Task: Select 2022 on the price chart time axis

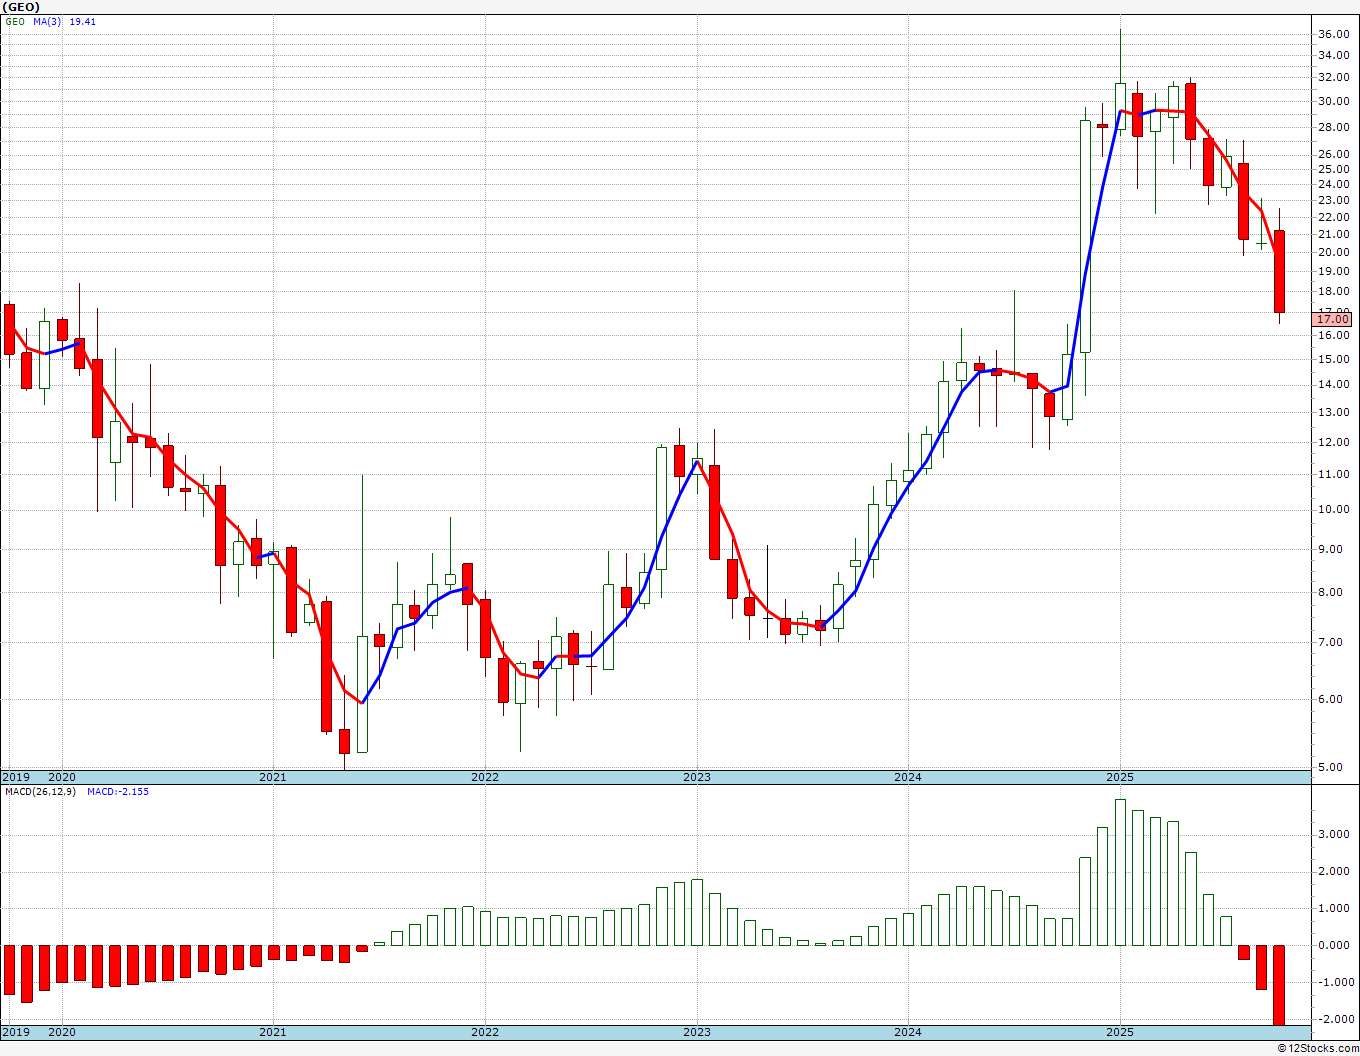Action: pos(485,777)
